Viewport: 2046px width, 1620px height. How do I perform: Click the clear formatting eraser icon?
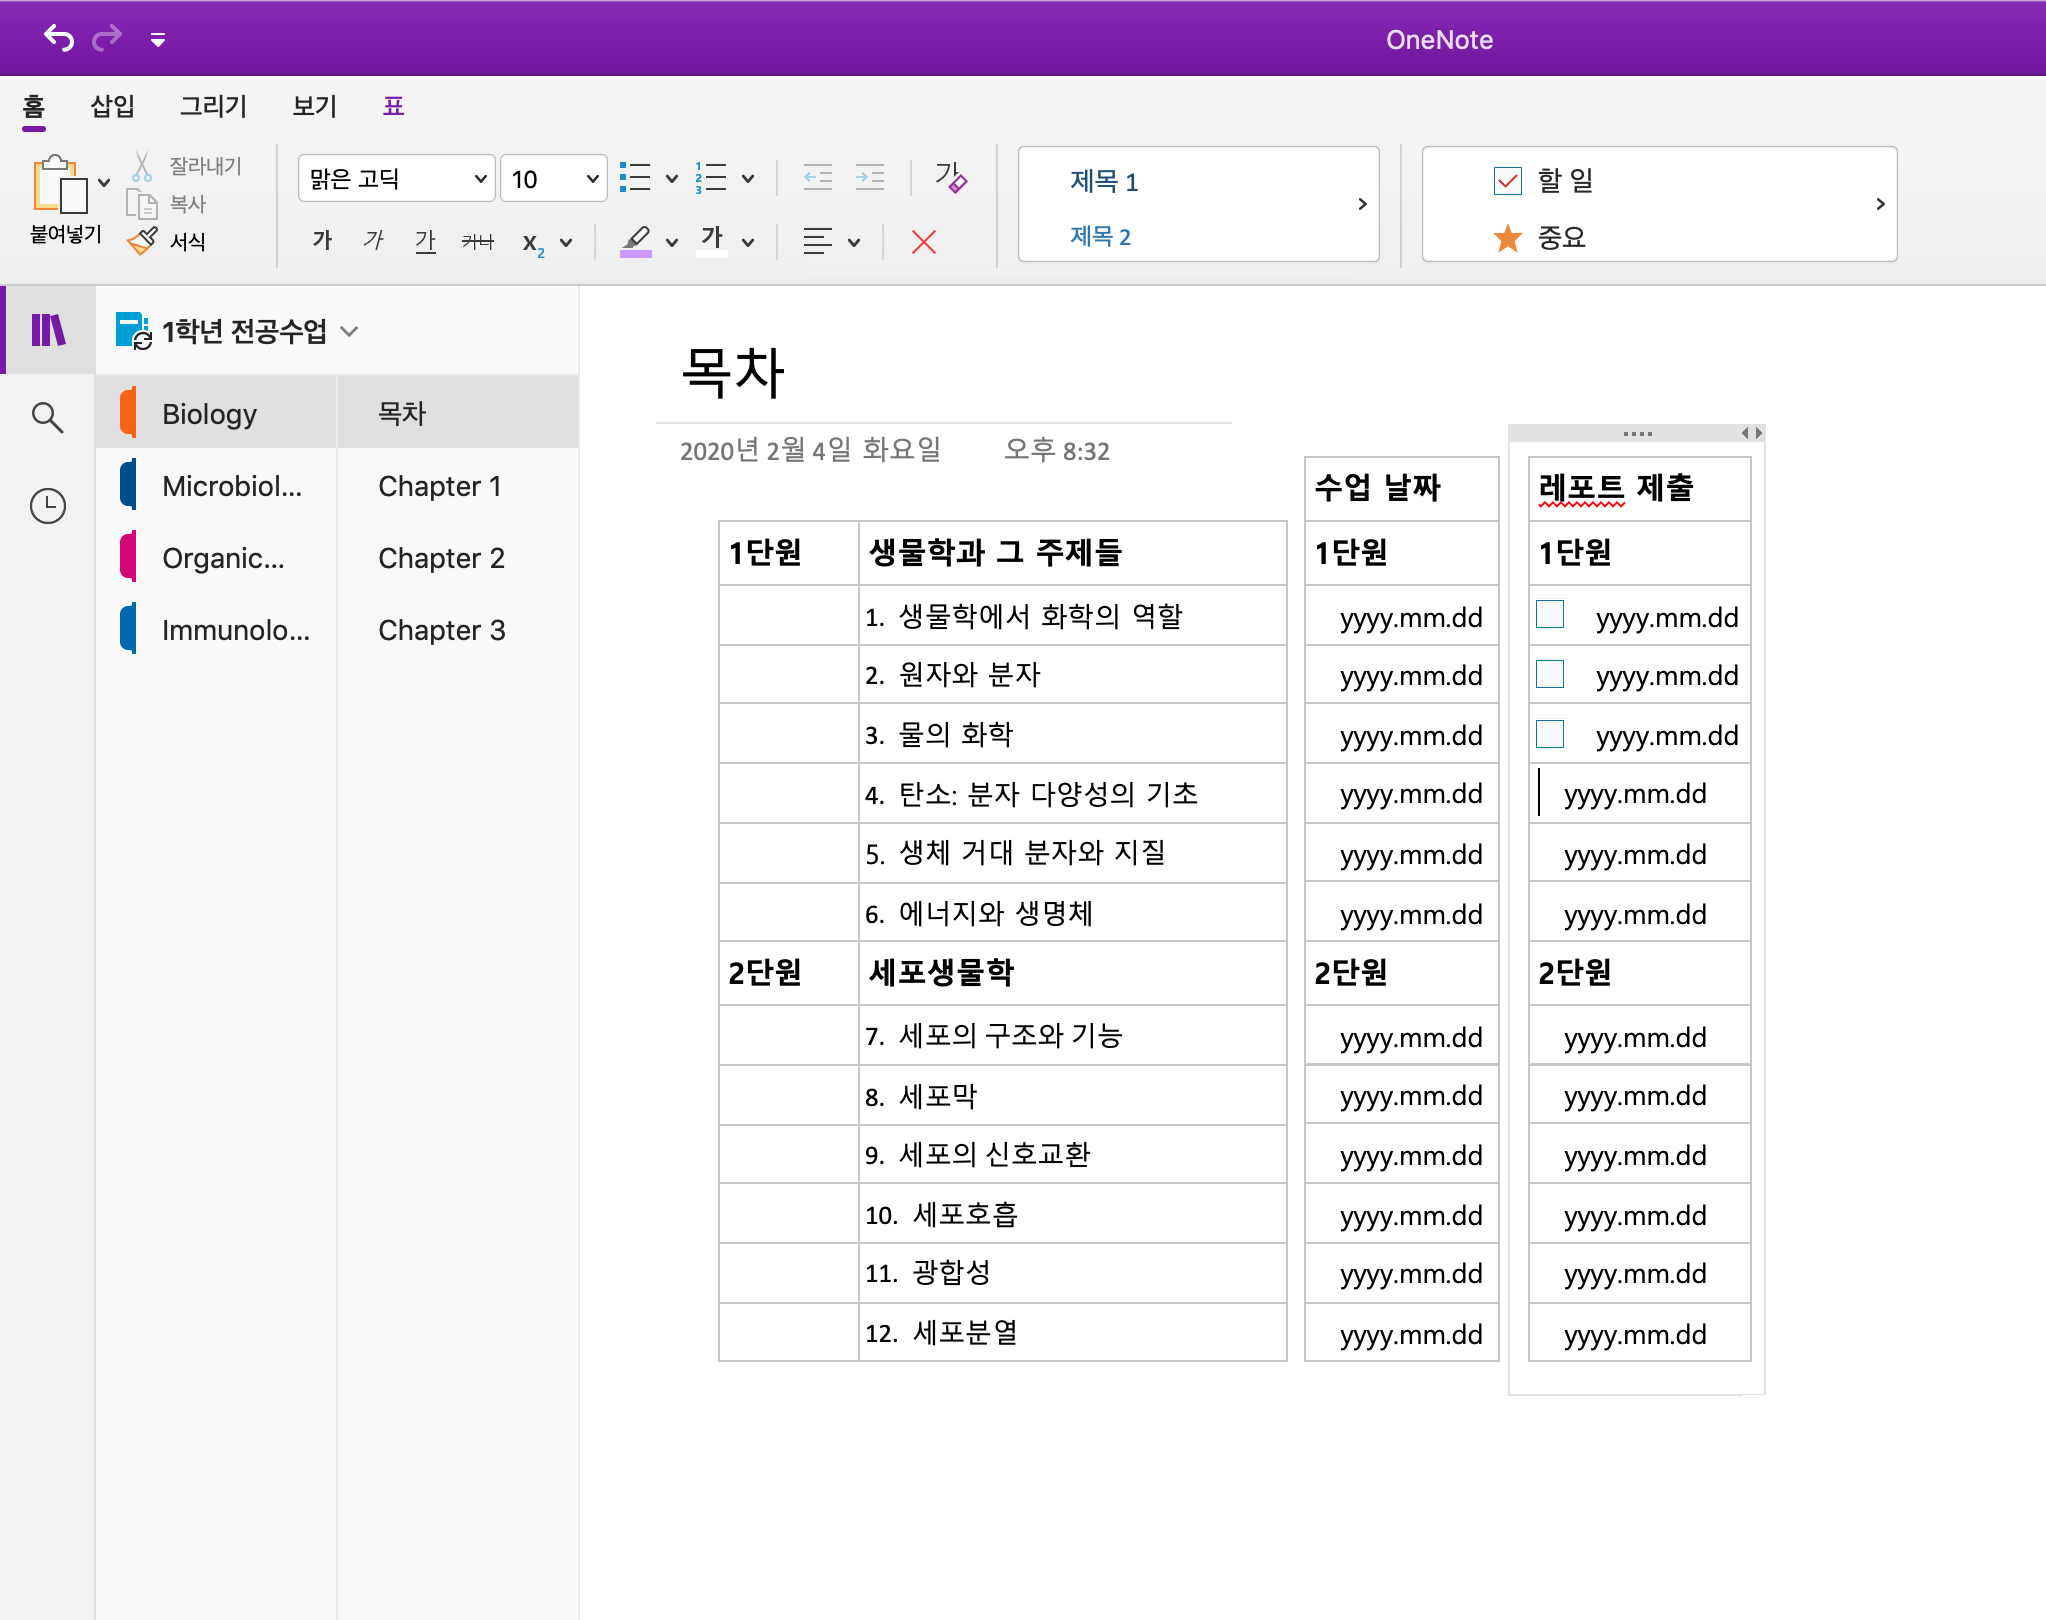click(950, 179)
